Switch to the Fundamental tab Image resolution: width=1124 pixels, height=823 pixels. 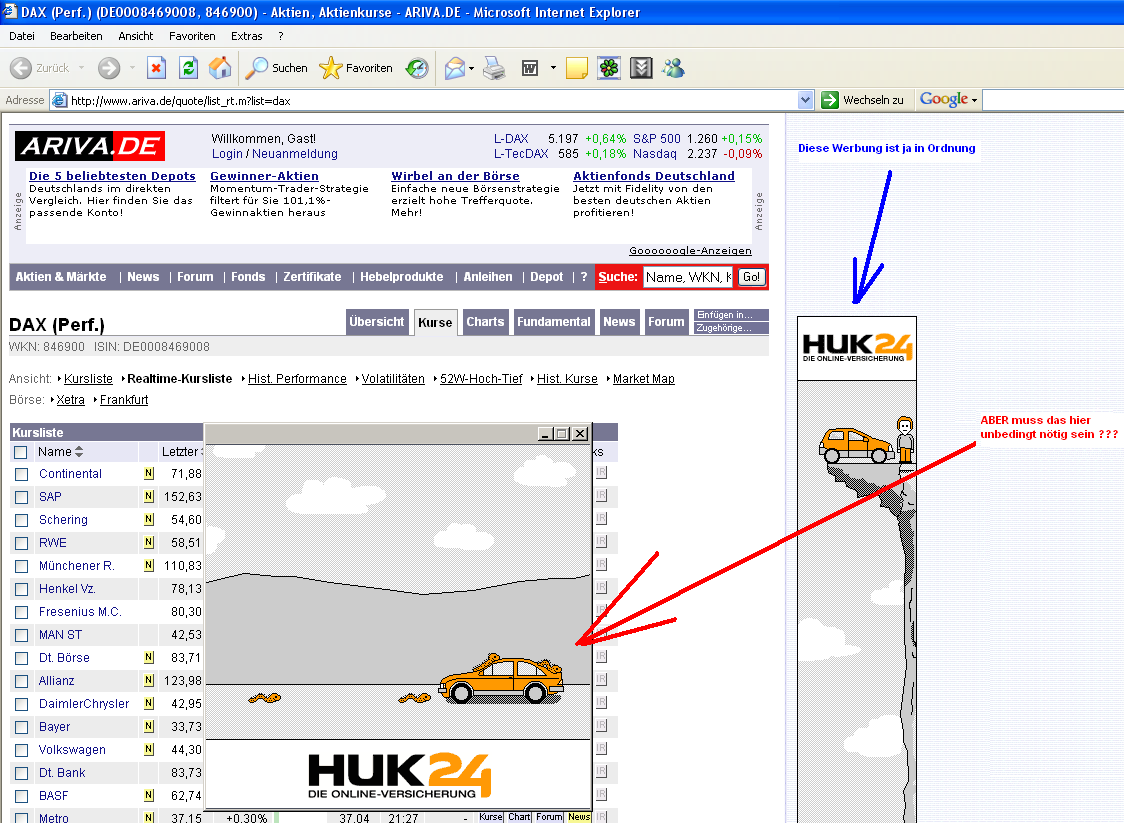[553, 322]
